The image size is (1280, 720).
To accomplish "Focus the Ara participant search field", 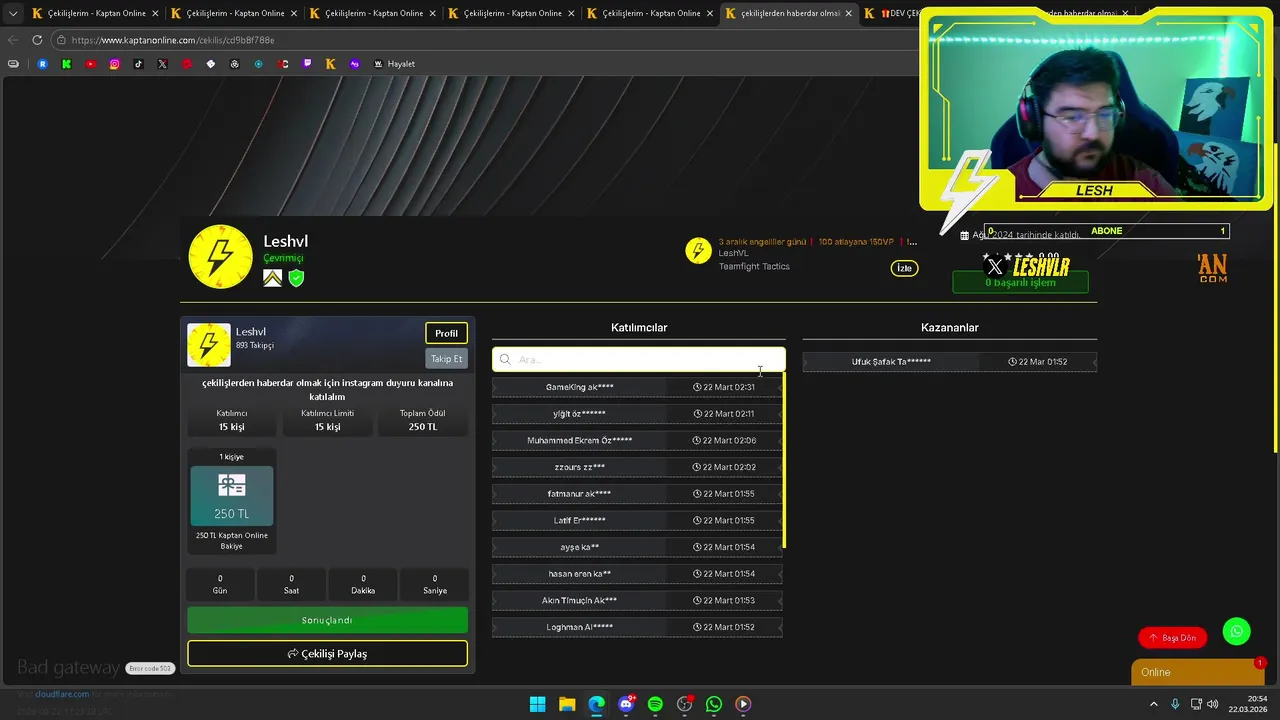I will [x=638, y=359].
